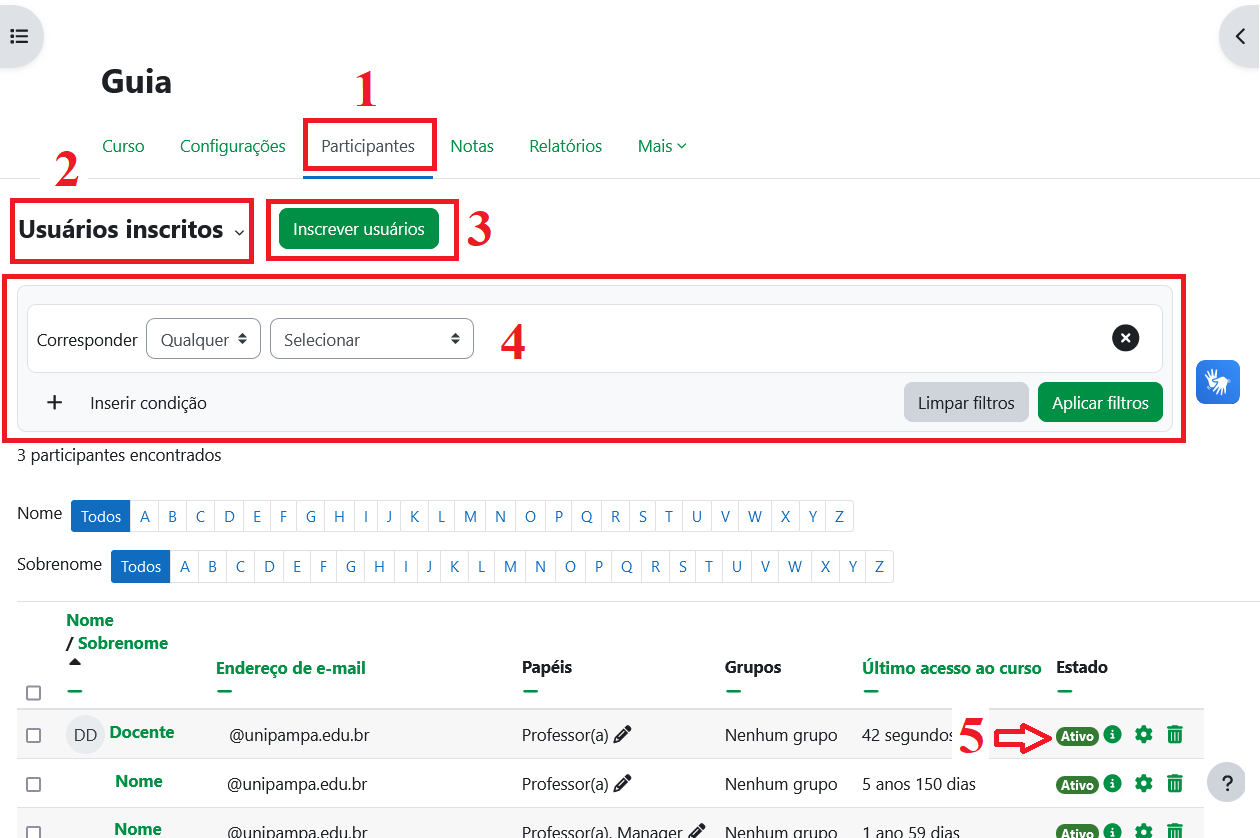Screen dimensions: 1260x838
Task: Open the Qualquer match dropdown
Action: point(203,339)
